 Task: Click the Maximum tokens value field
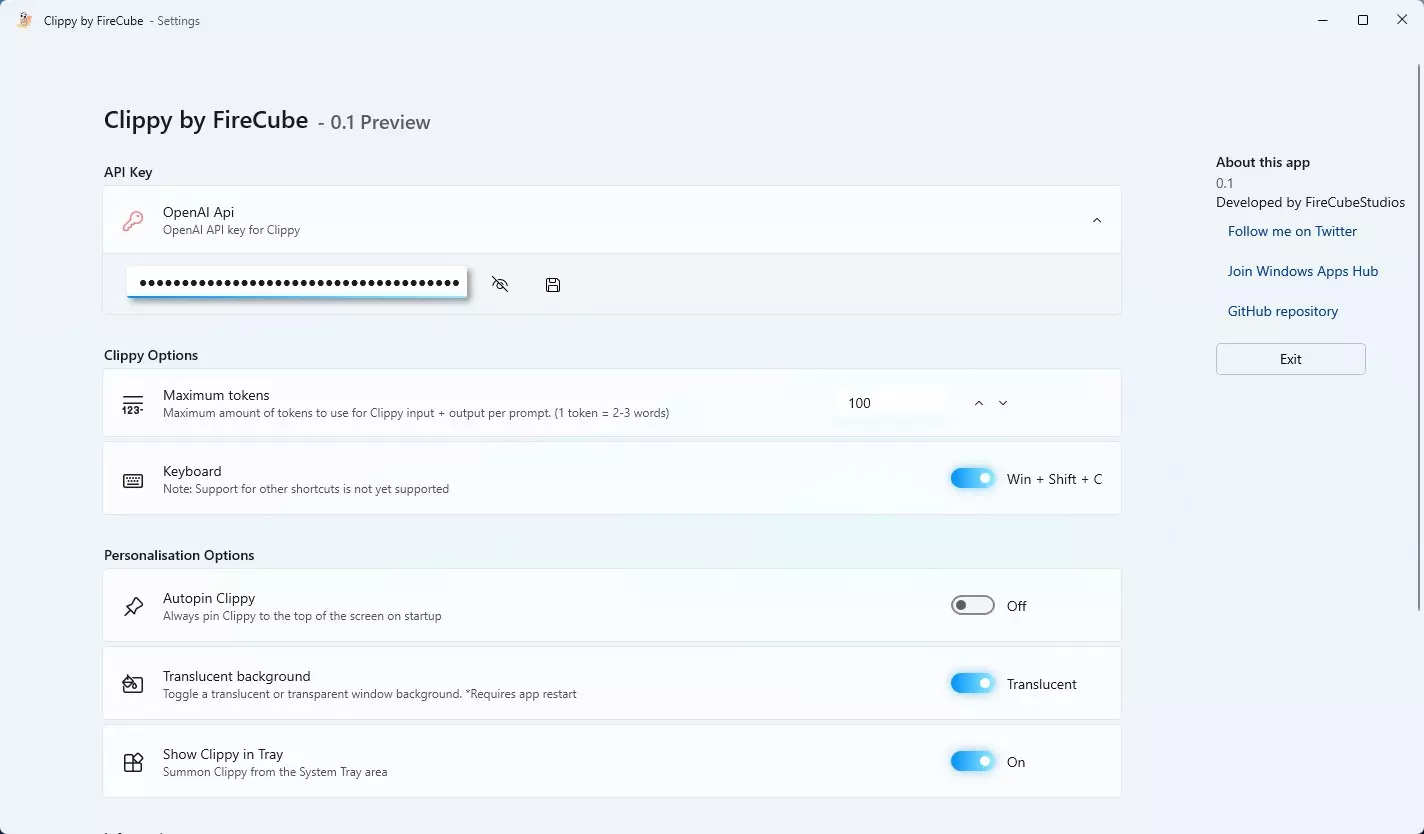(x=890, y=403)
